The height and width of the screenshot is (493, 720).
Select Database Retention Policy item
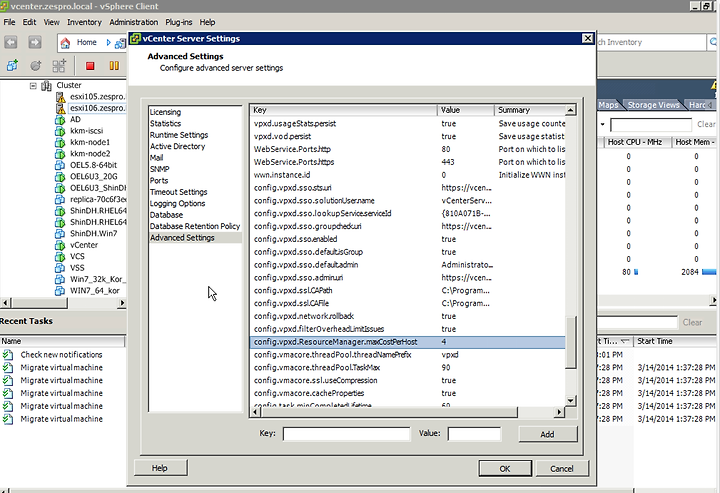[195, 226]
